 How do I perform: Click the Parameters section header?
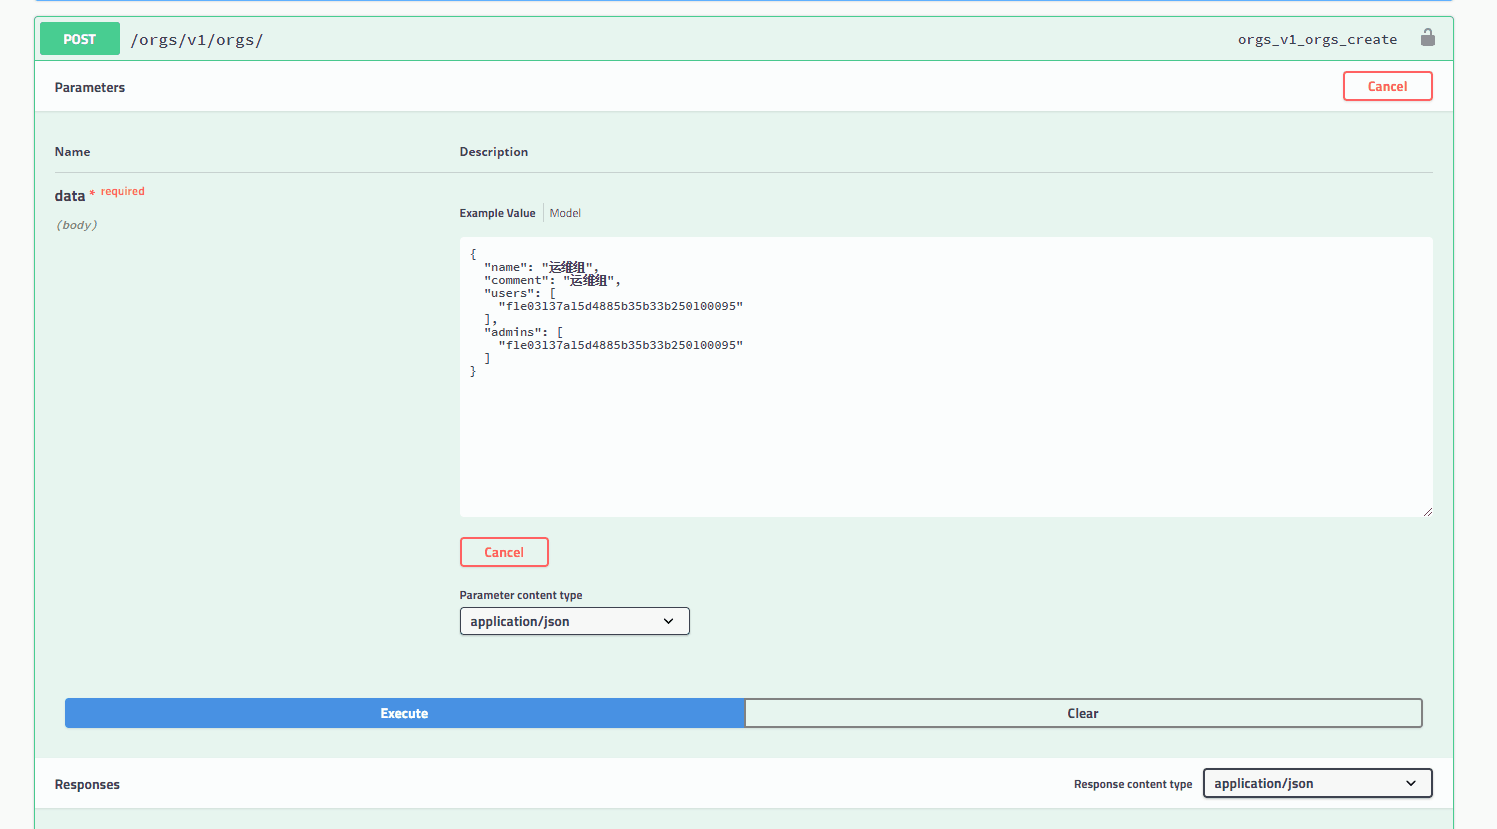pyautogui.click(x=89, y=87)
